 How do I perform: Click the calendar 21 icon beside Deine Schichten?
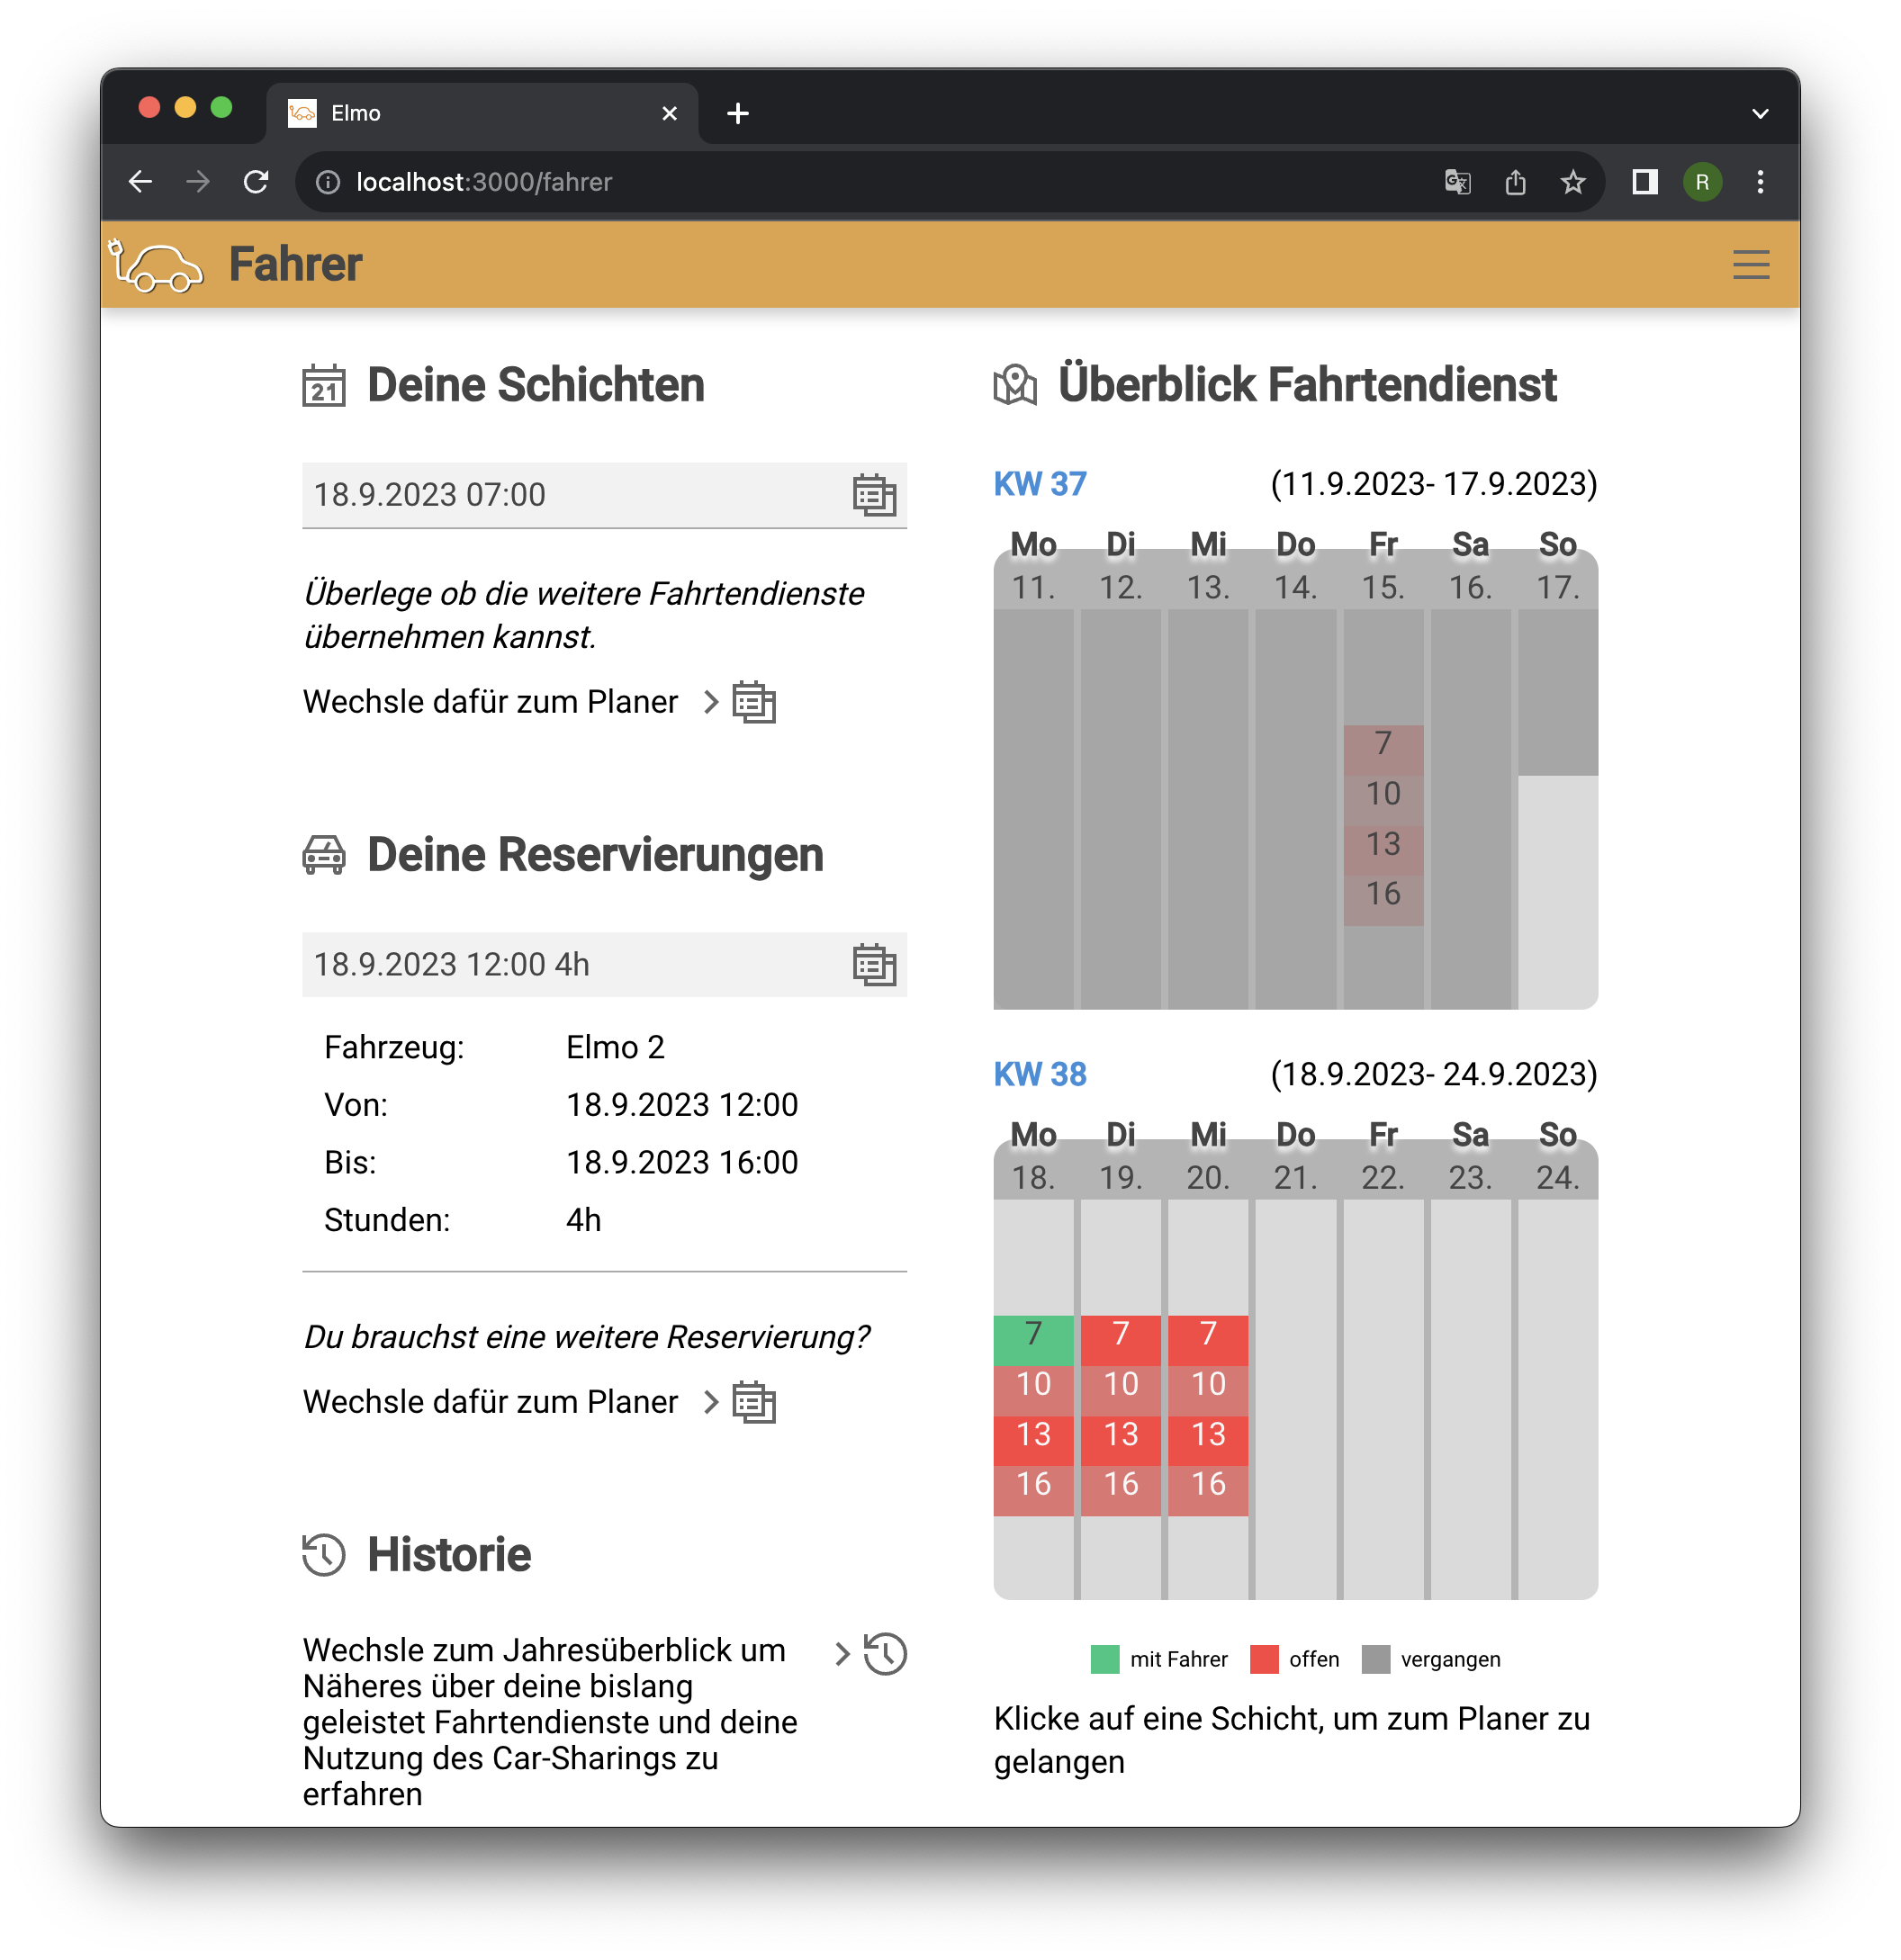pos(324,386)
